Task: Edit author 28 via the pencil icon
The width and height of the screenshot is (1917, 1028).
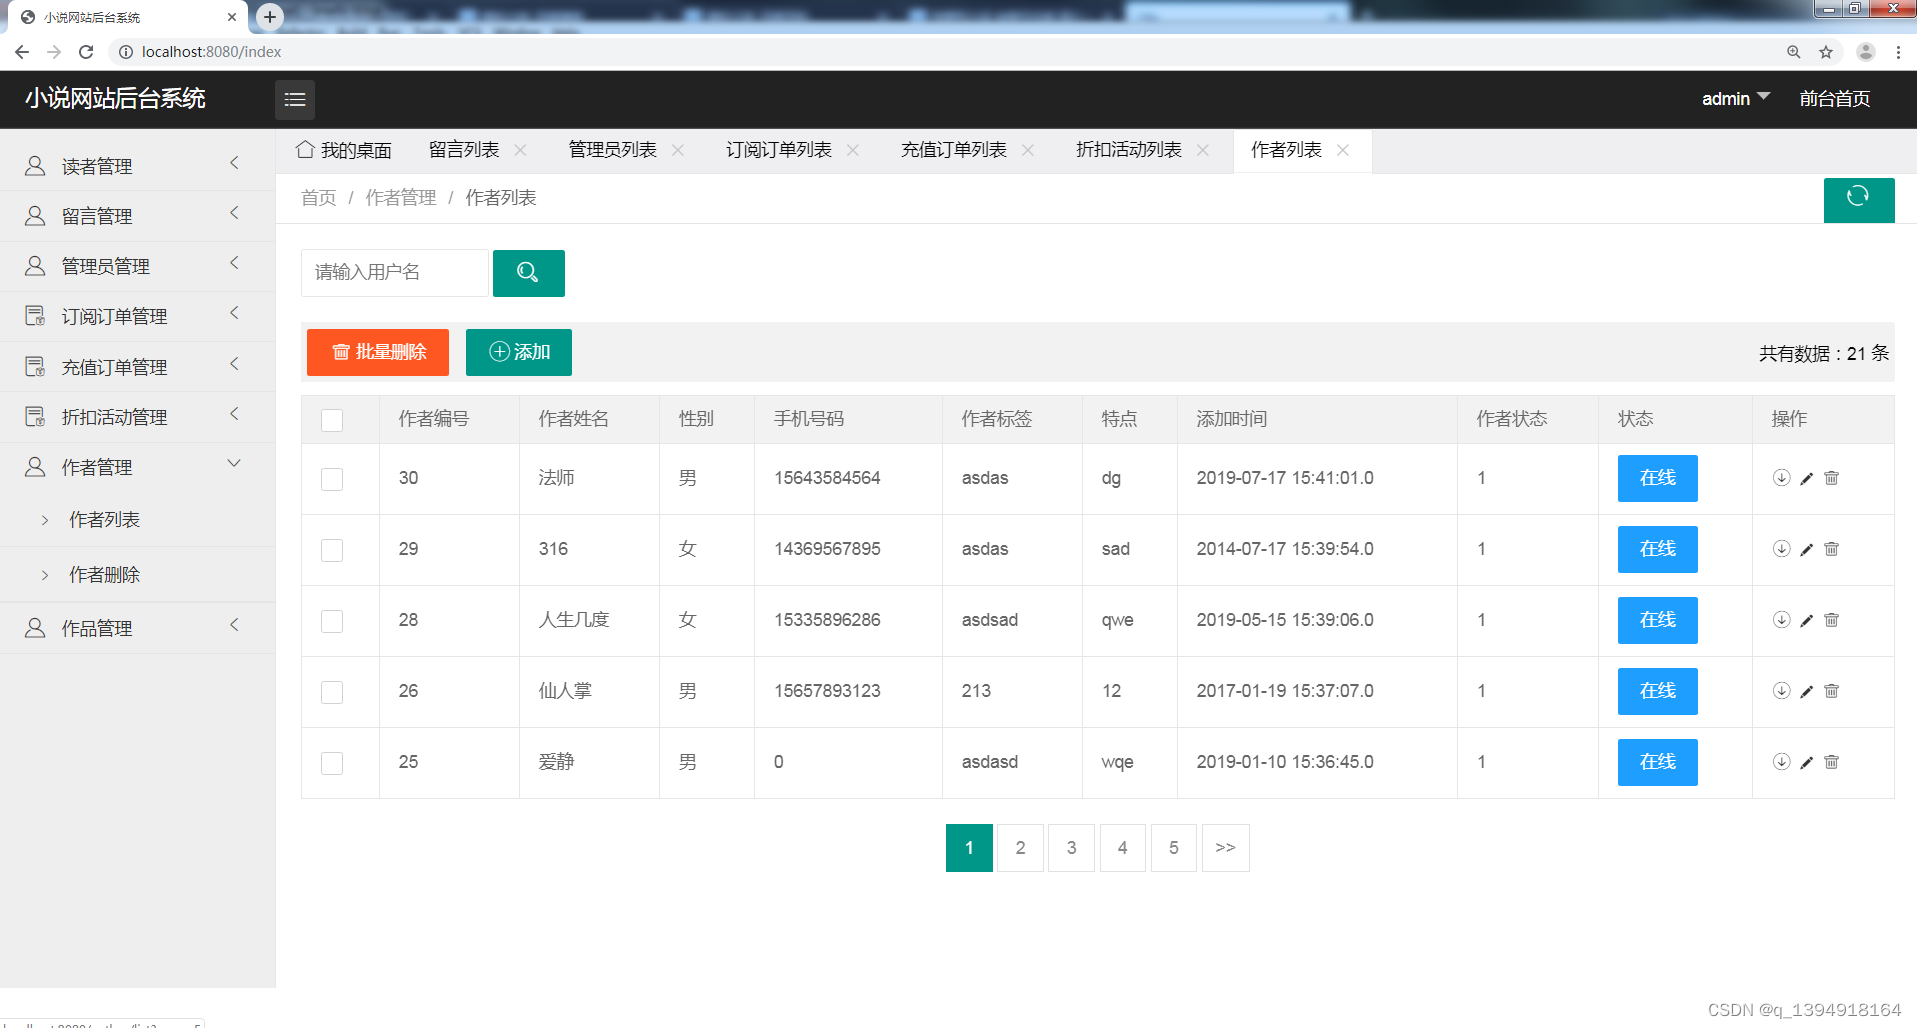Action: (x=1806, y=620)
